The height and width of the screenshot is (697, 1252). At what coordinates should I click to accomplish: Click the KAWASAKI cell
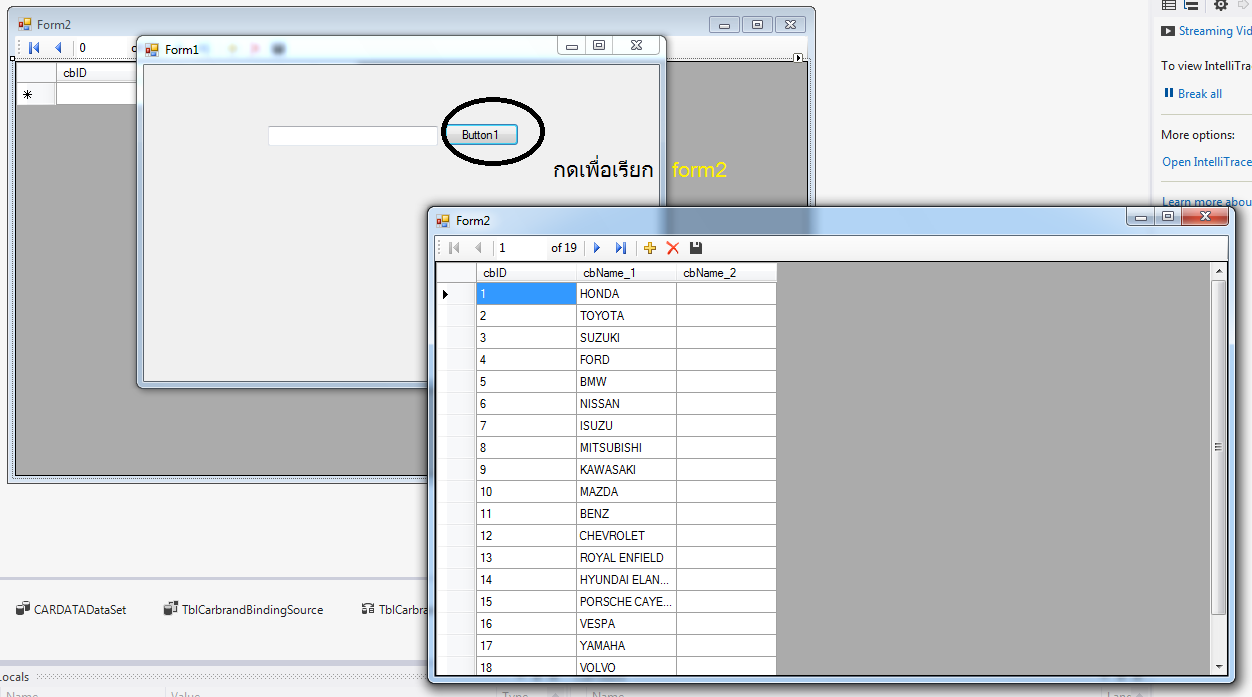pos(627,470)
